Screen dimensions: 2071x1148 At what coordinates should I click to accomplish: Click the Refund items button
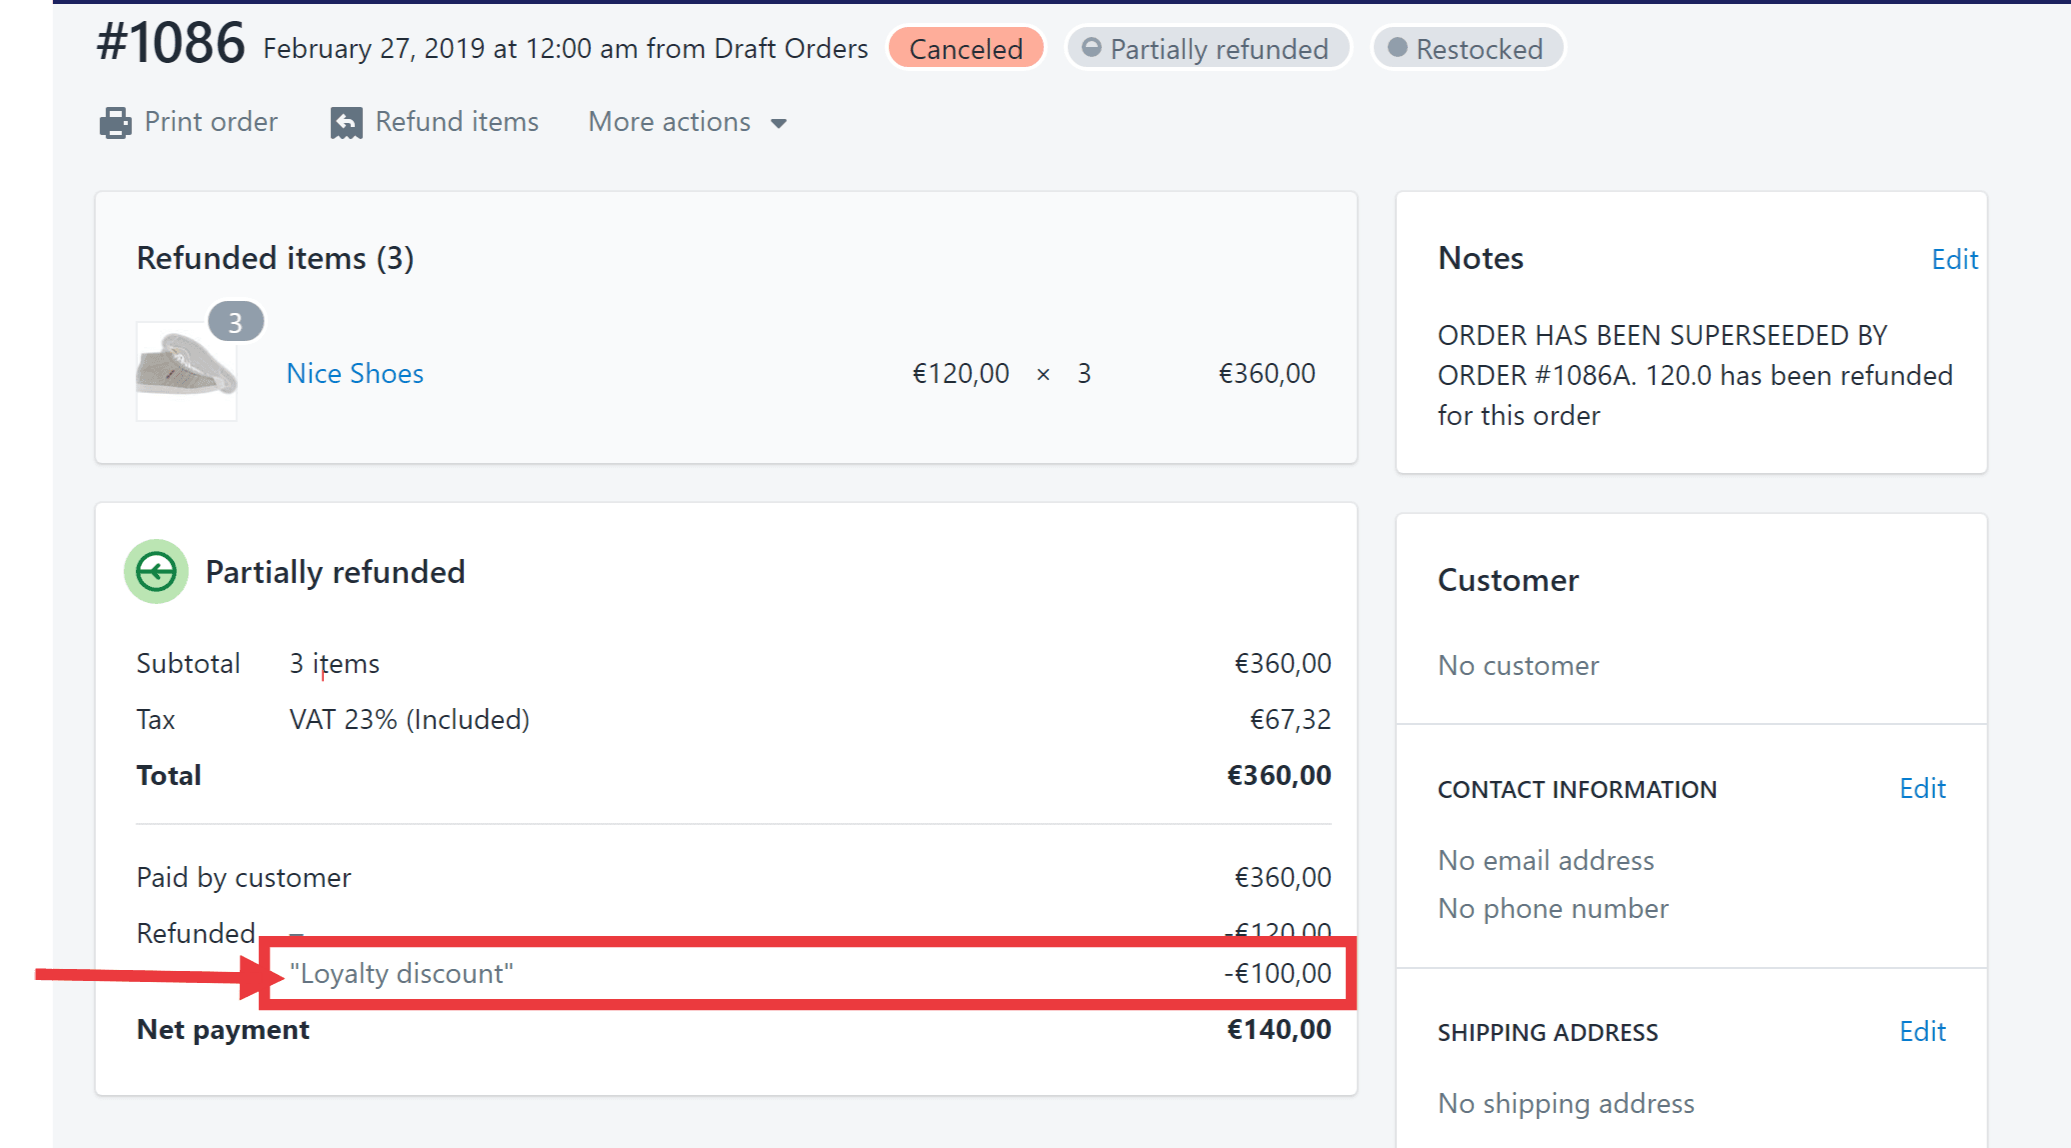(457, 122)
